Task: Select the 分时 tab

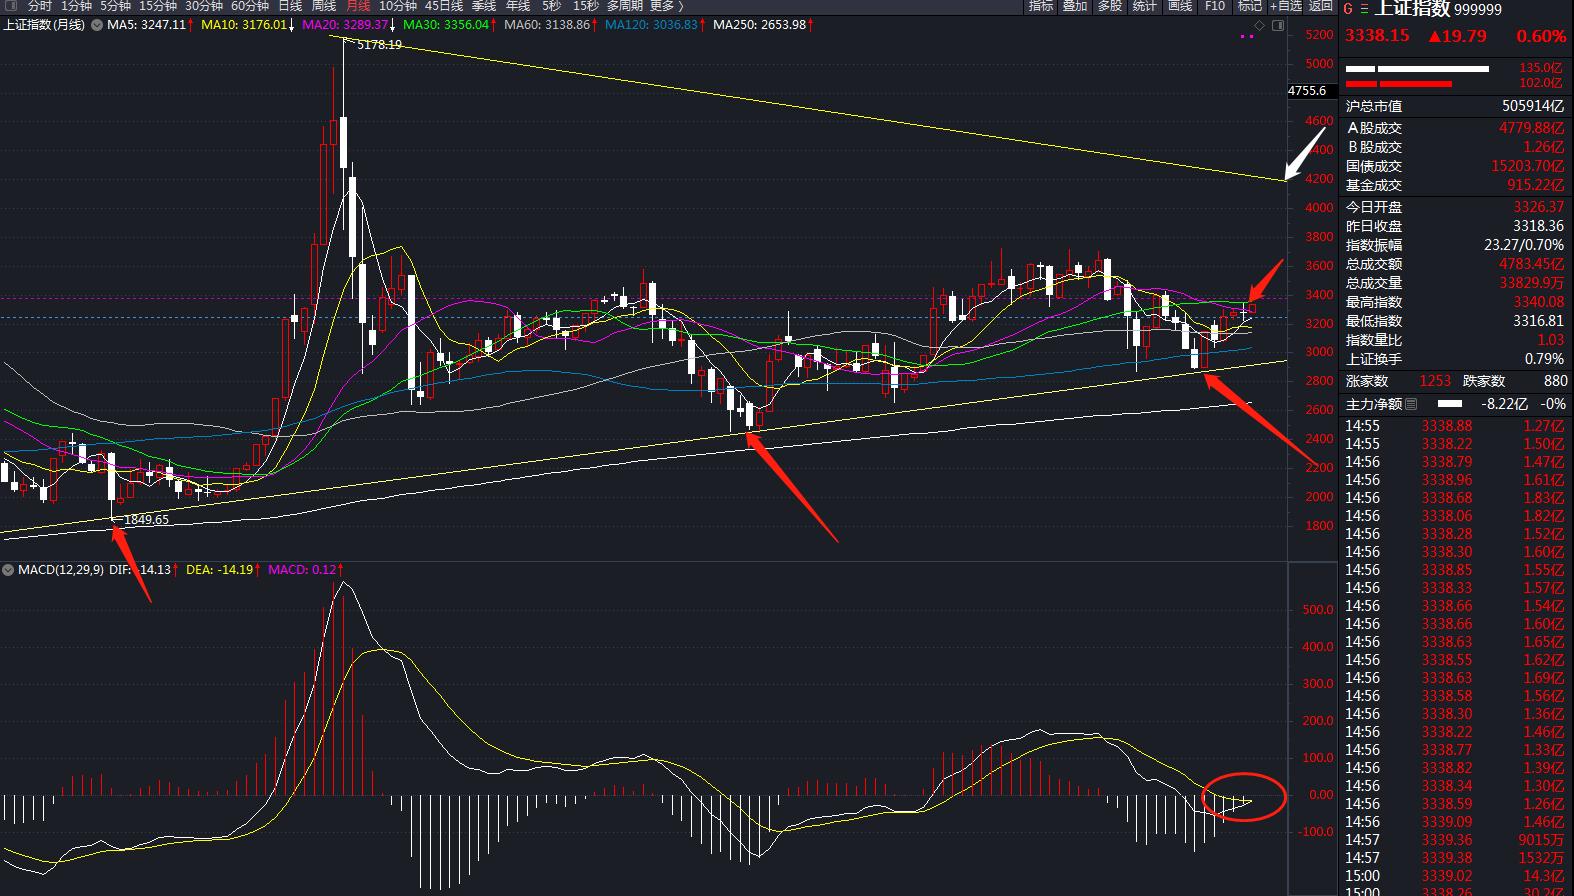Action: tap(39, 6)
